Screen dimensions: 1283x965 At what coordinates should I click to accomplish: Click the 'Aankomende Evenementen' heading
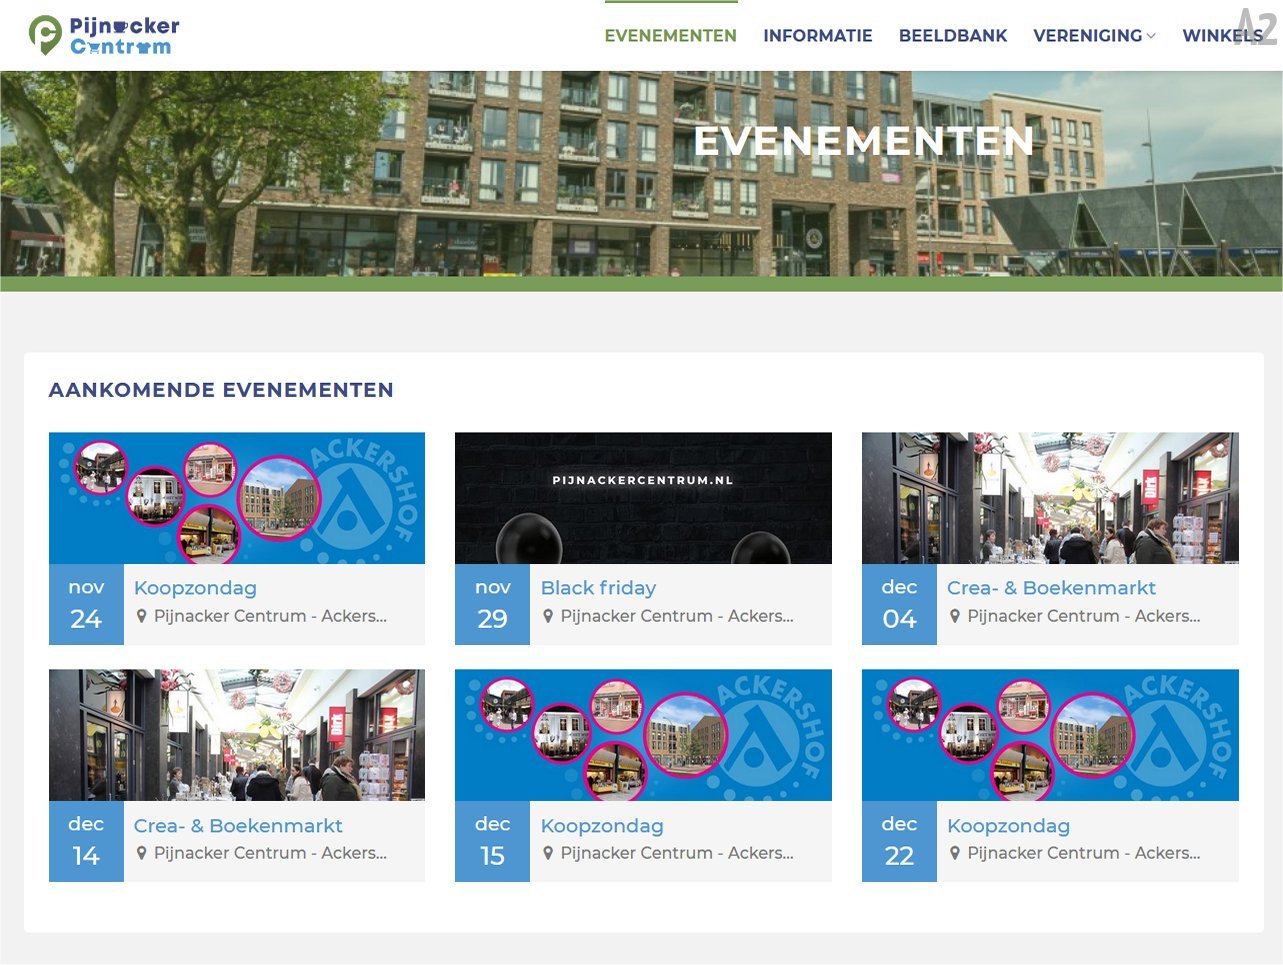[221, 390]
